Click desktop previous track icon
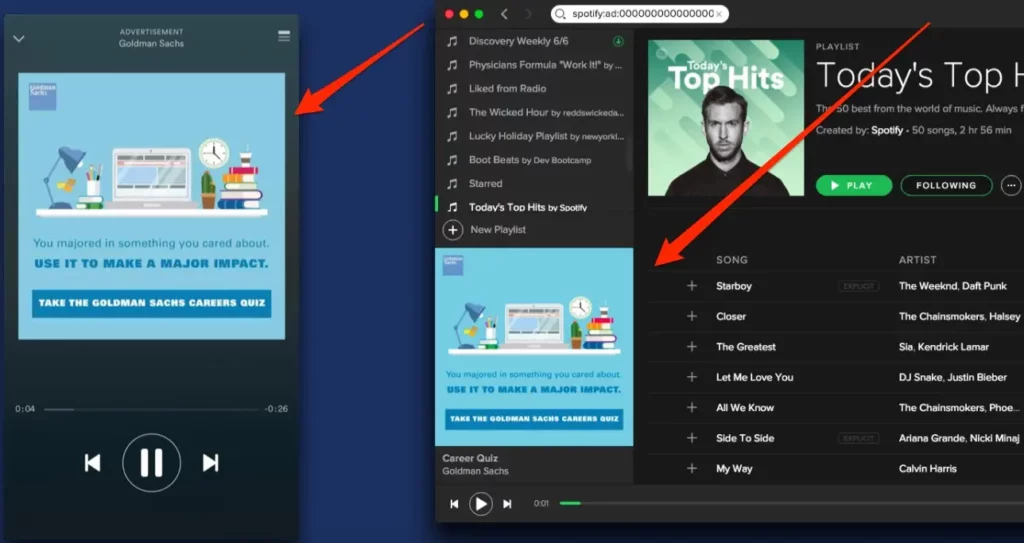 (454, 504)
